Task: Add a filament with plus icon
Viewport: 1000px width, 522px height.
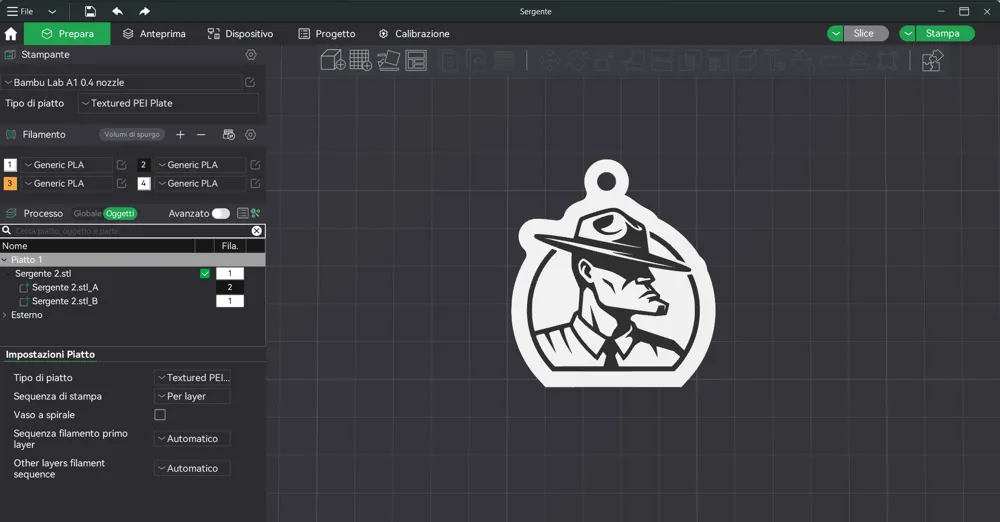Action: coord(180,135)
